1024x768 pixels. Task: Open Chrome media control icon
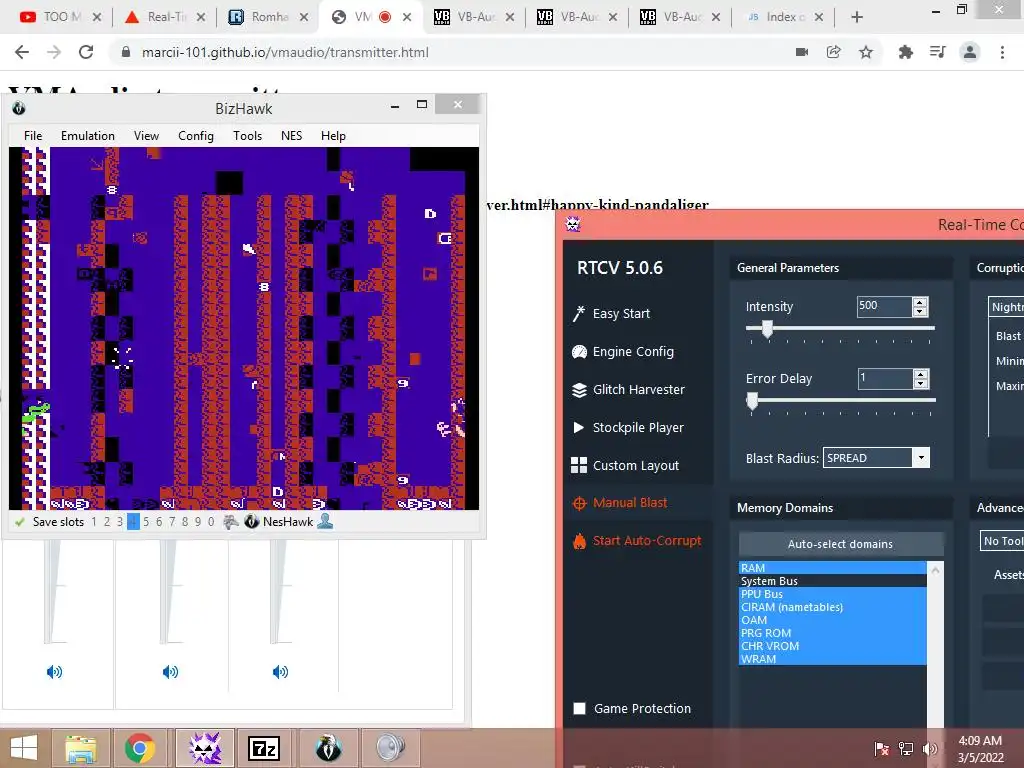[937, 52]
